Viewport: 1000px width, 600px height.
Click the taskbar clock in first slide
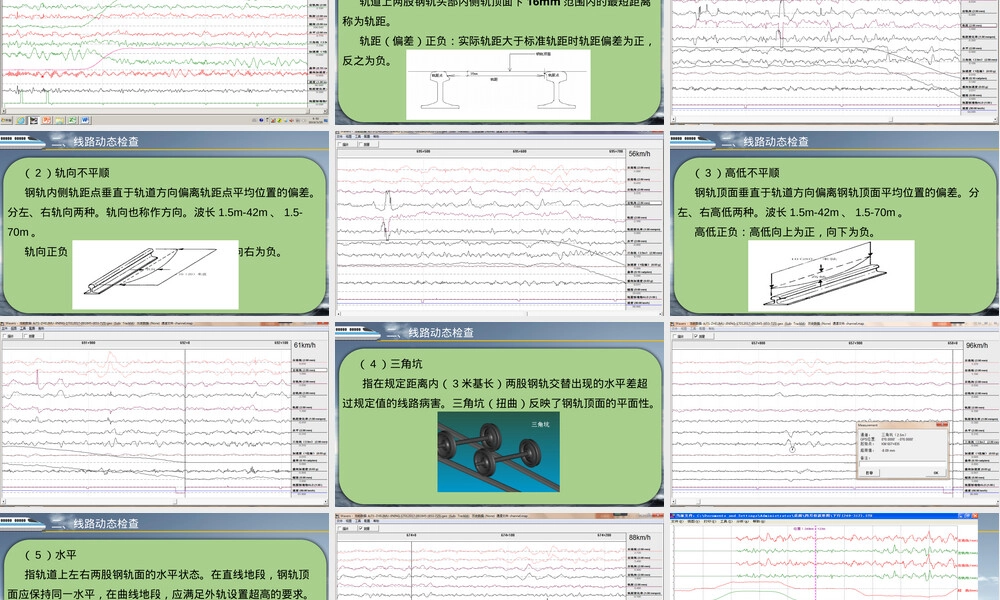coord(316,121)
